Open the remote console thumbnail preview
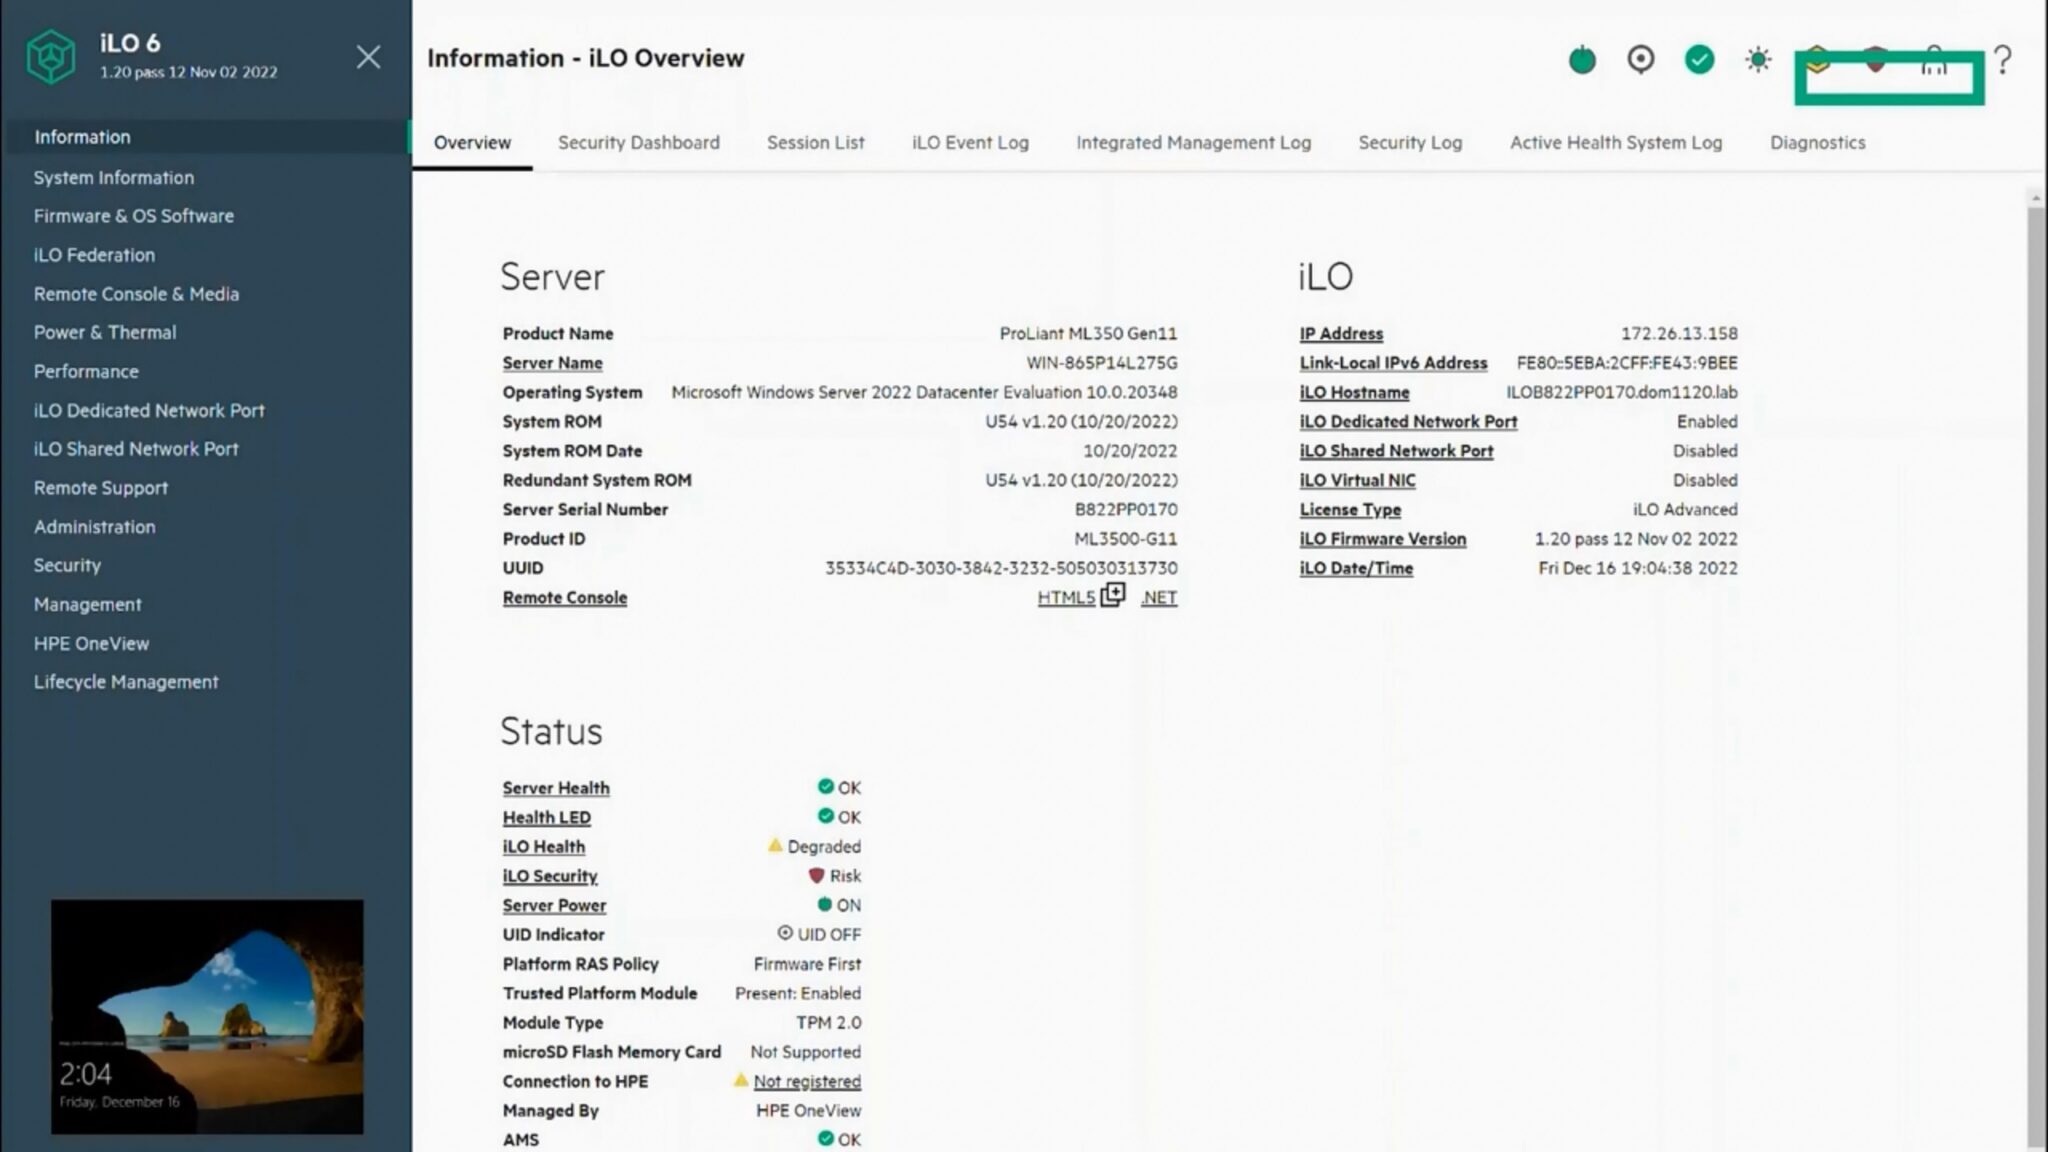 pos(207,1016)
